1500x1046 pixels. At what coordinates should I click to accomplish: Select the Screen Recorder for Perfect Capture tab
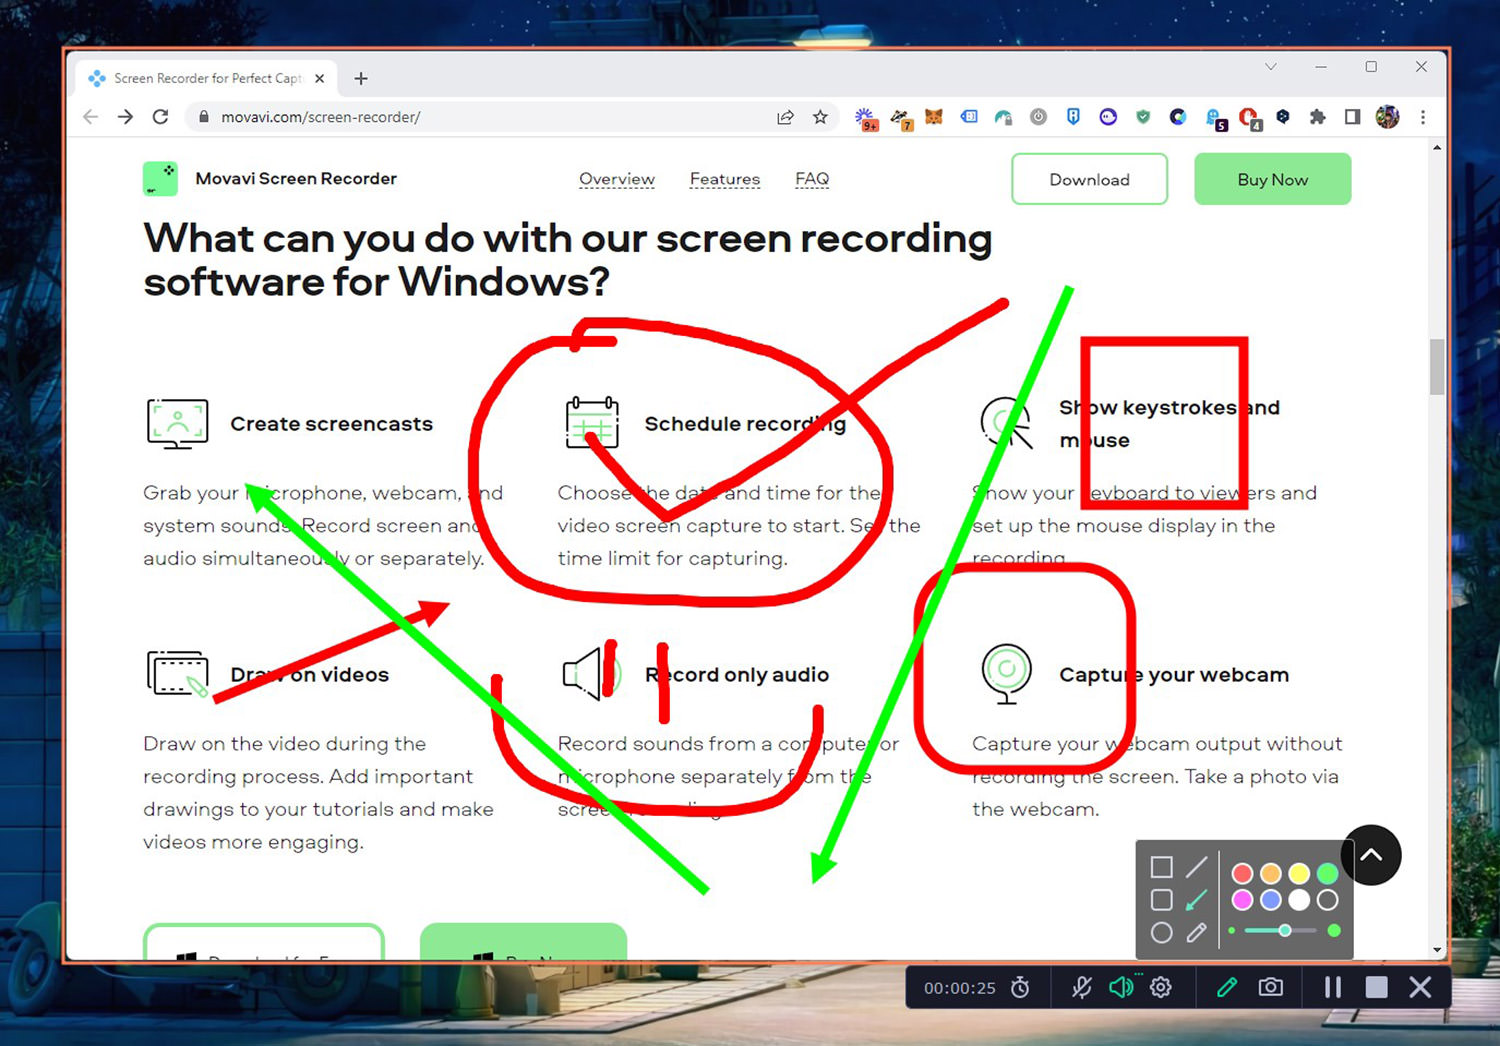pyautogui.click(x=207, y=78)
